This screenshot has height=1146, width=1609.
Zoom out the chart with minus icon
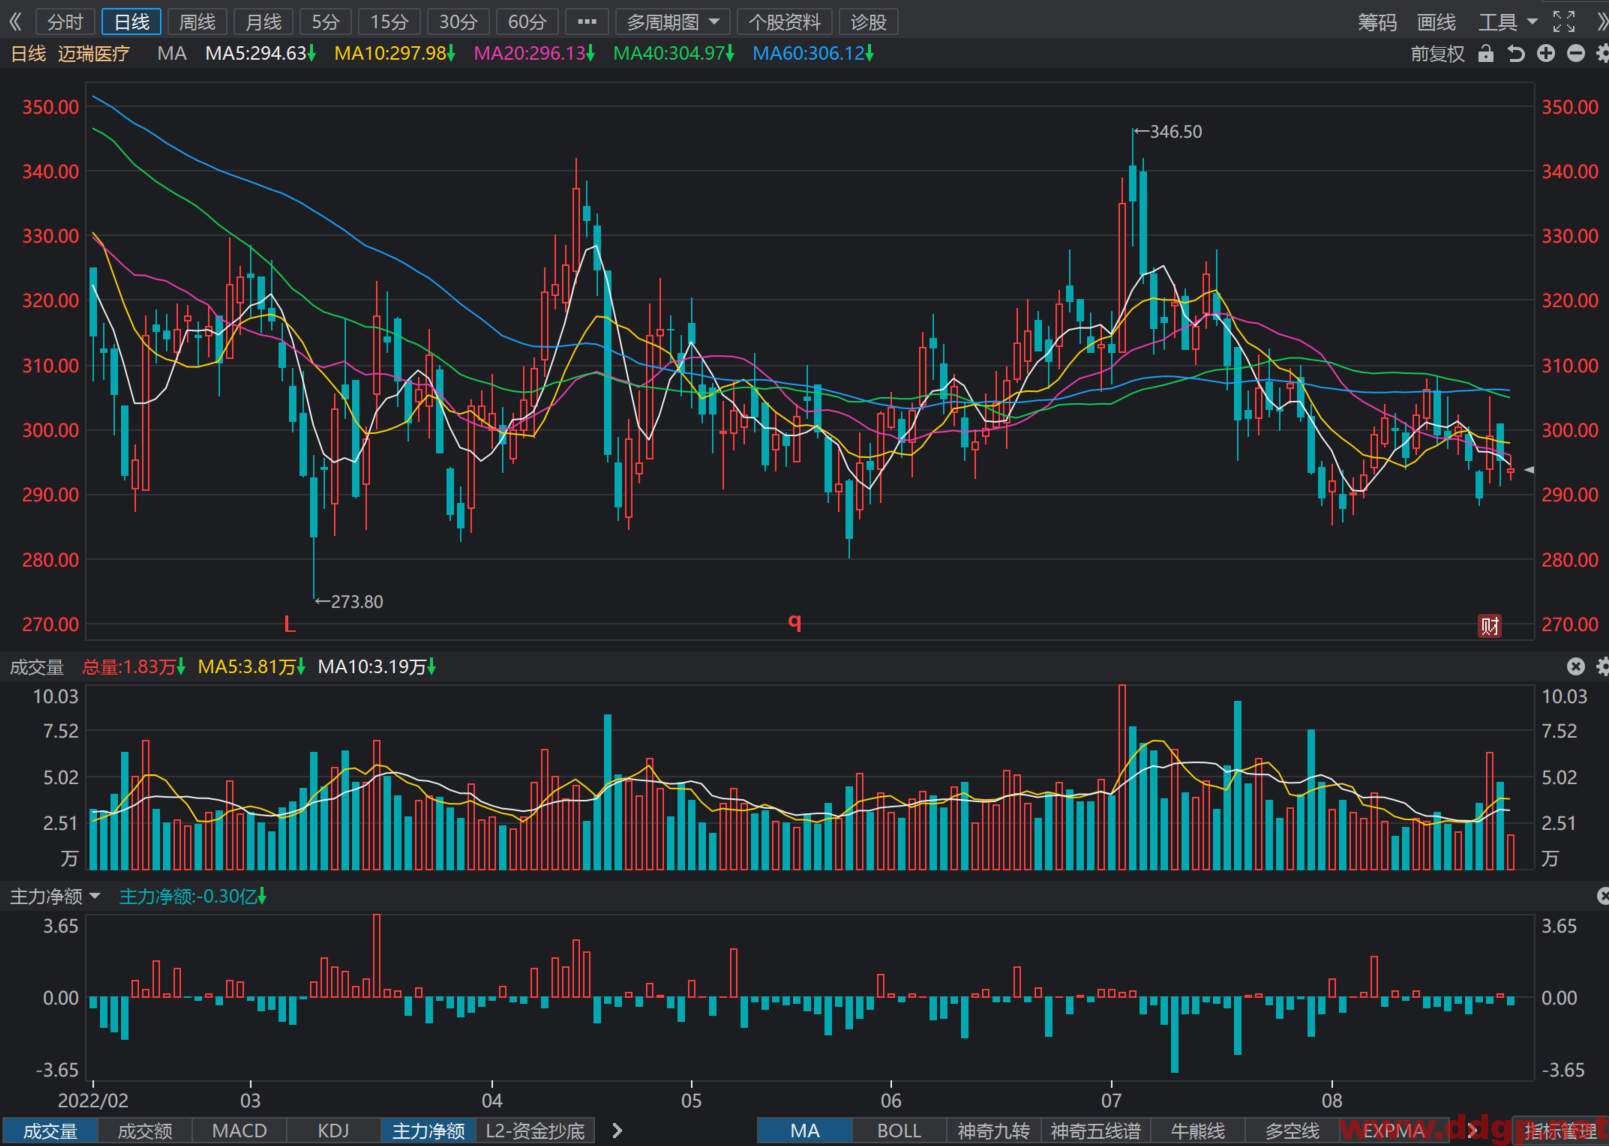pyautogui.click(x=1576, y=54)
